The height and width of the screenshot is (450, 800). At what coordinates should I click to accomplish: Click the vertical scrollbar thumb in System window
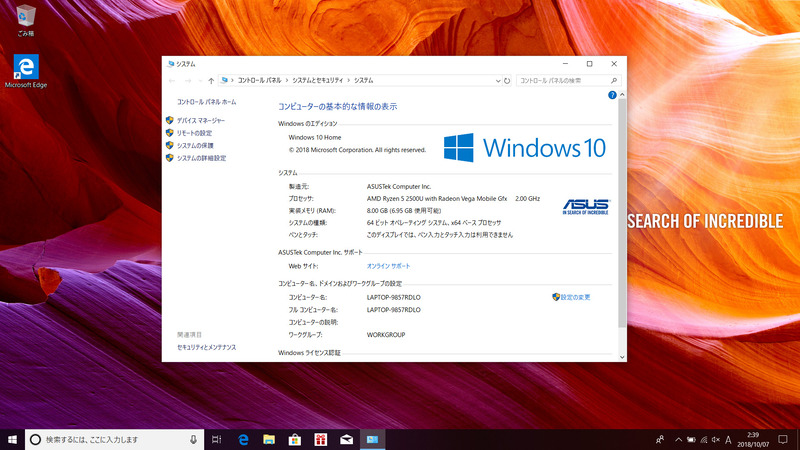[x=622, y=213]
